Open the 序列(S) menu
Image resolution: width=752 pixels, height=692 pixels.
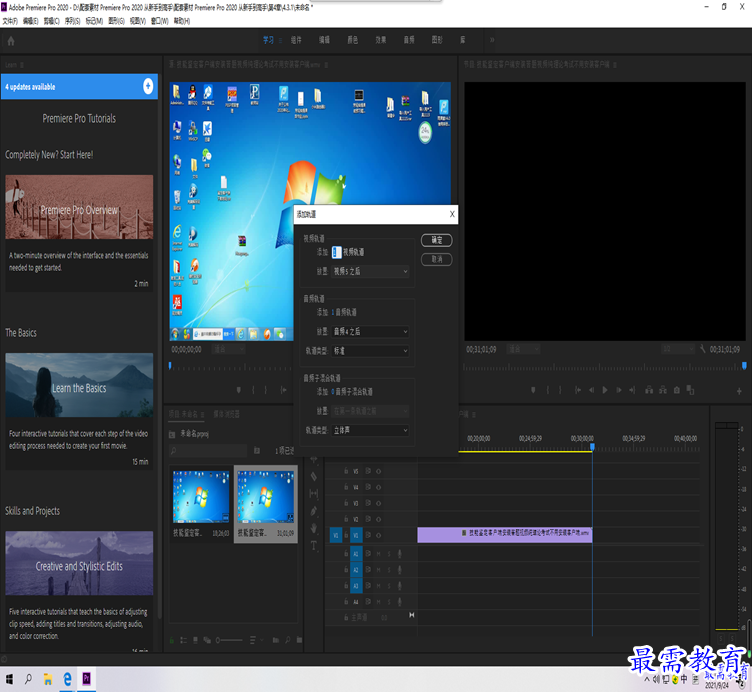[72, 21]
